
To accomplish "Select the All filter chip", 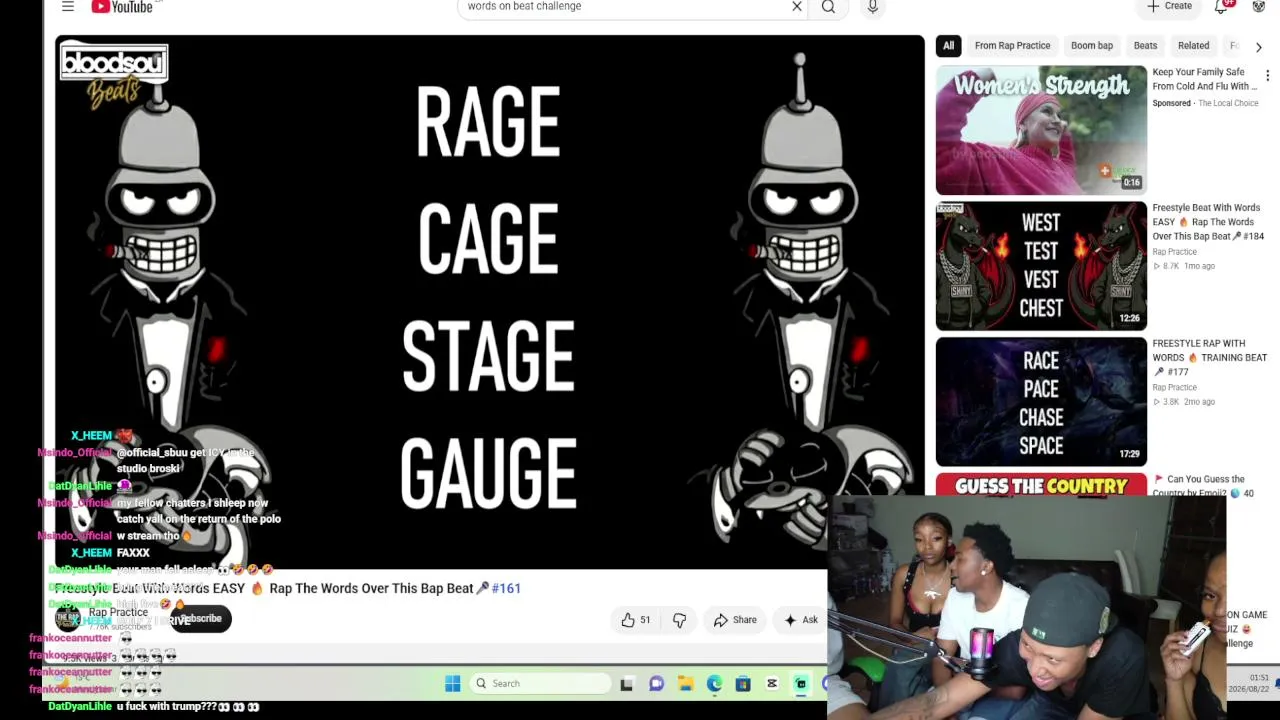I will (x=948, y=46).
